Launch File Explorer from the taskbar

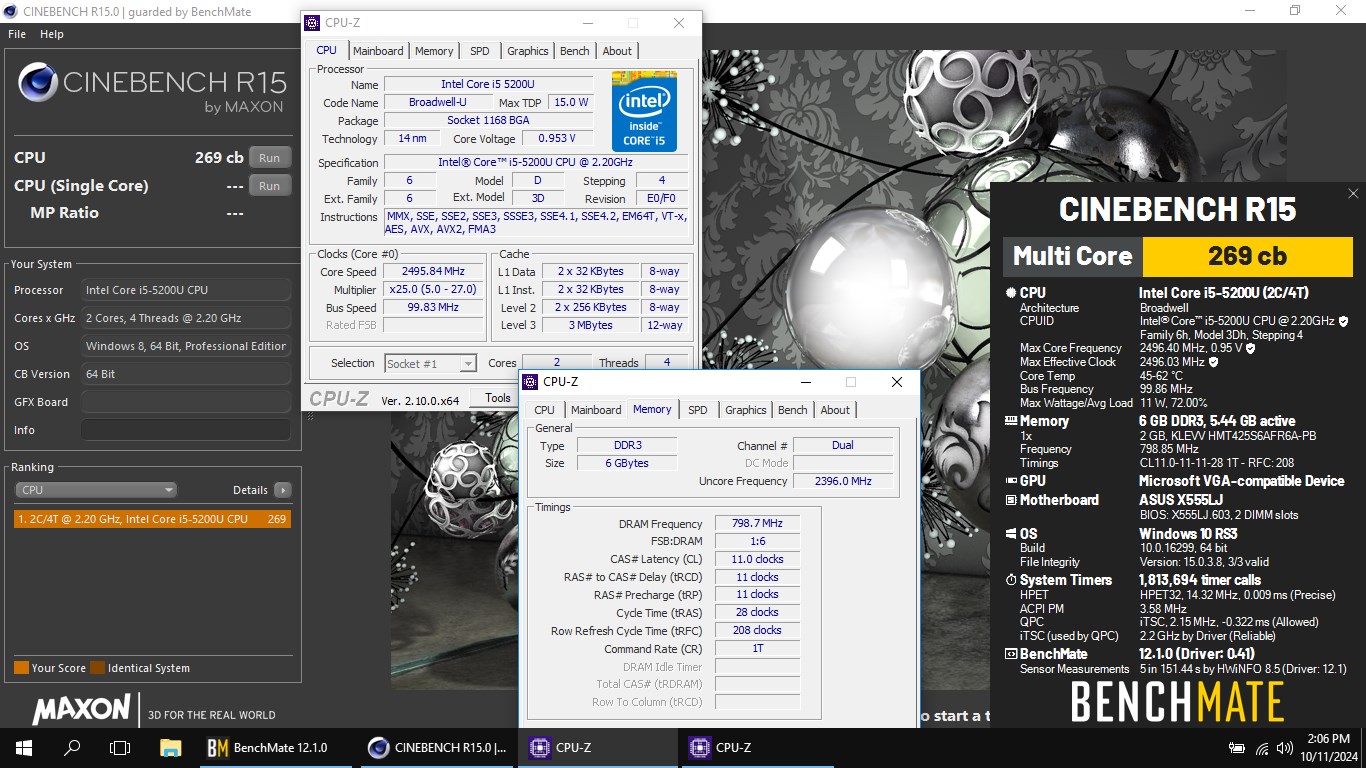coord(170,747)
